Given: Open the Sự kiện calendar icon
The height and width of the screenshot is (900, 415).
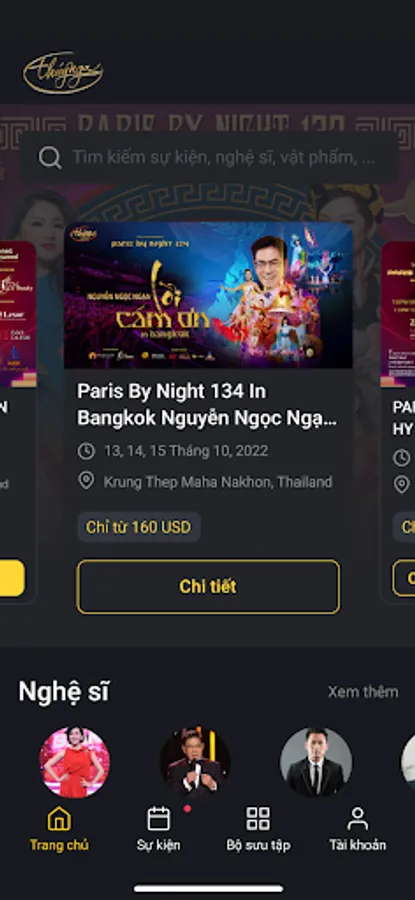Looking at the screenshot, I should click(158, 819).
